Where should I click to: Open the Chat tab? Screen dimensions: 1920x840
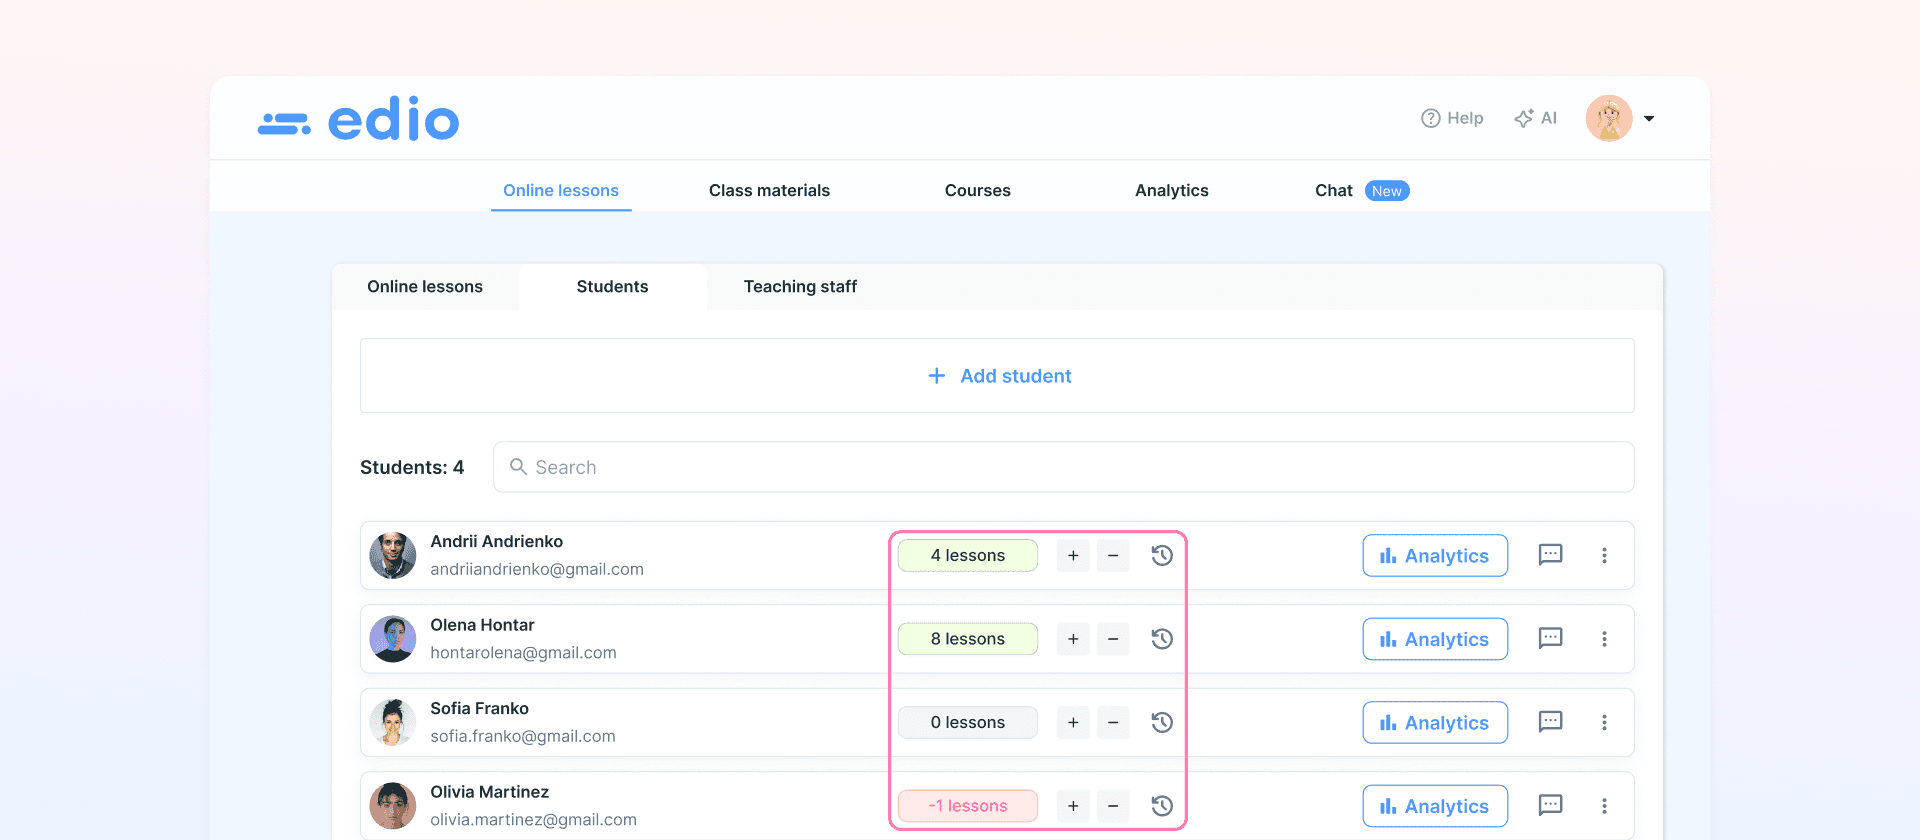tap(1361, 190)
